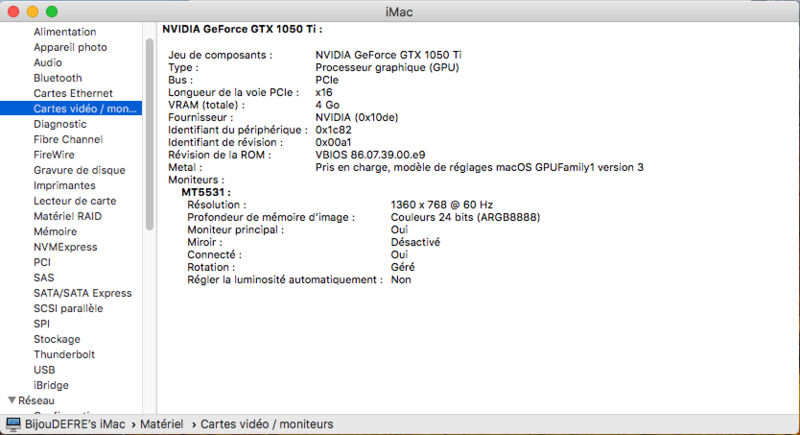Image resolution: width=800 pixels, height=435 pixels.
Task: Open Appareil photo hardware section
Action: [x=70, y=47]
